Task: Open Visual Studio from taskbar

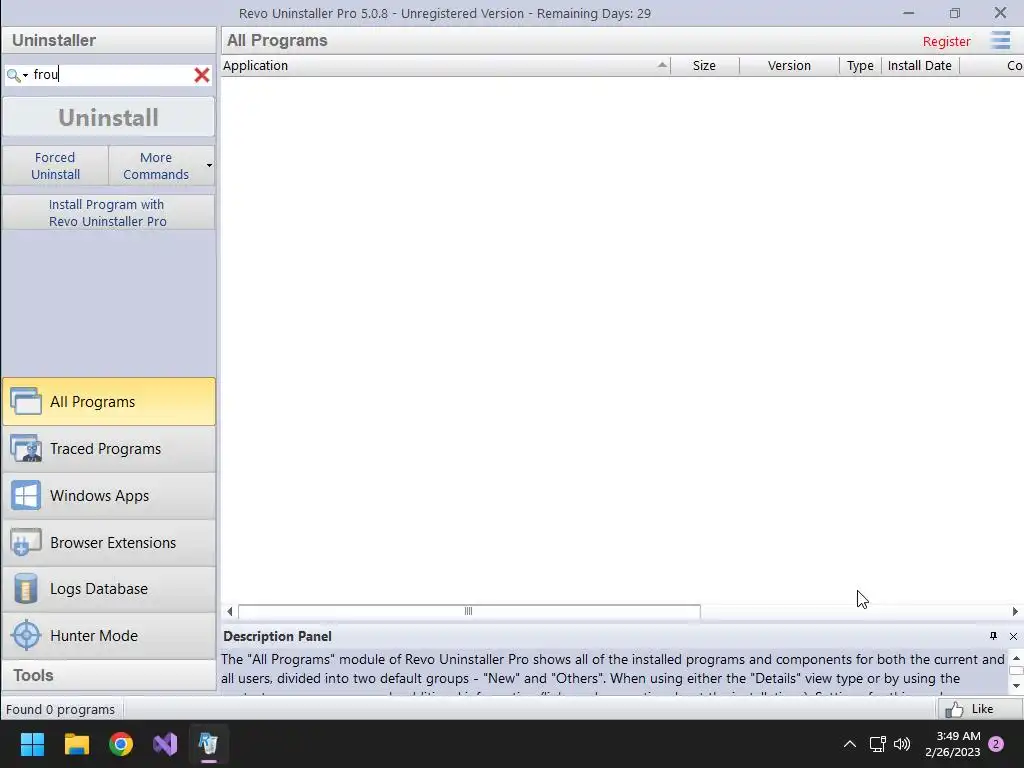Action: 165,744
